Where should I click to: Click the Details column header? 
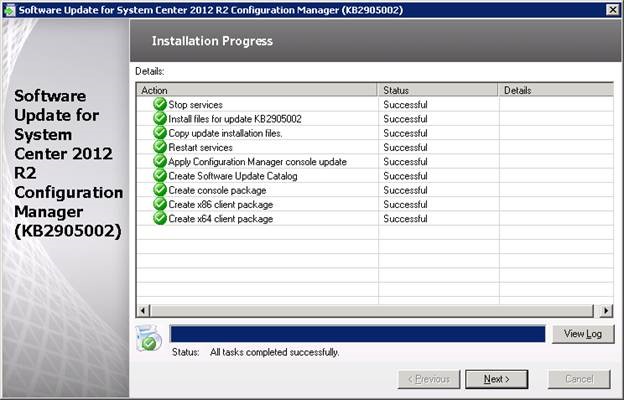click(556, 90)
